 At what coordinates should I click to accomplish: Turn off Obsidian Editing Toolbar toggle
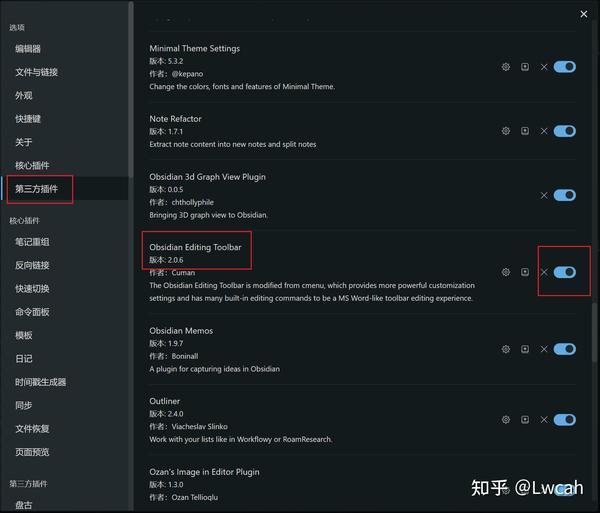point(564,272)
